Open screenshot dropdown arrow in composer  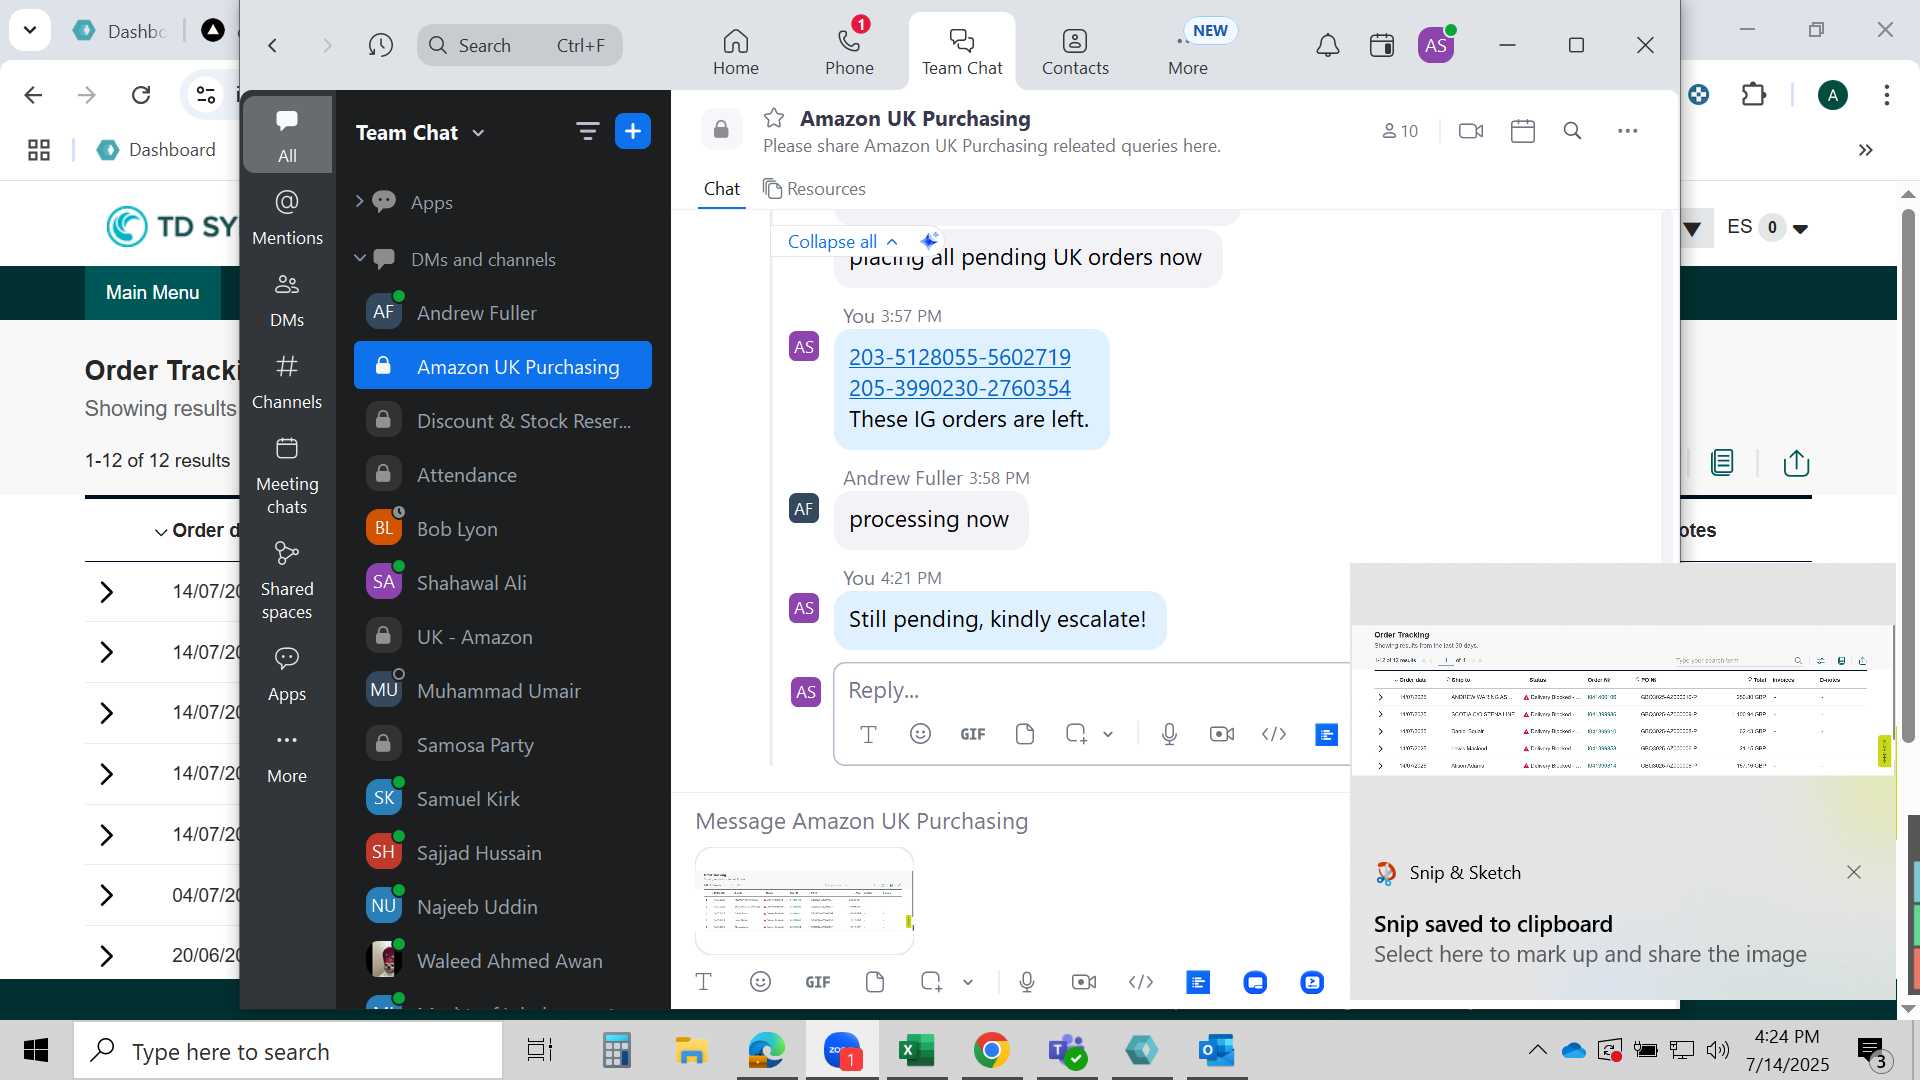(968, 982)
